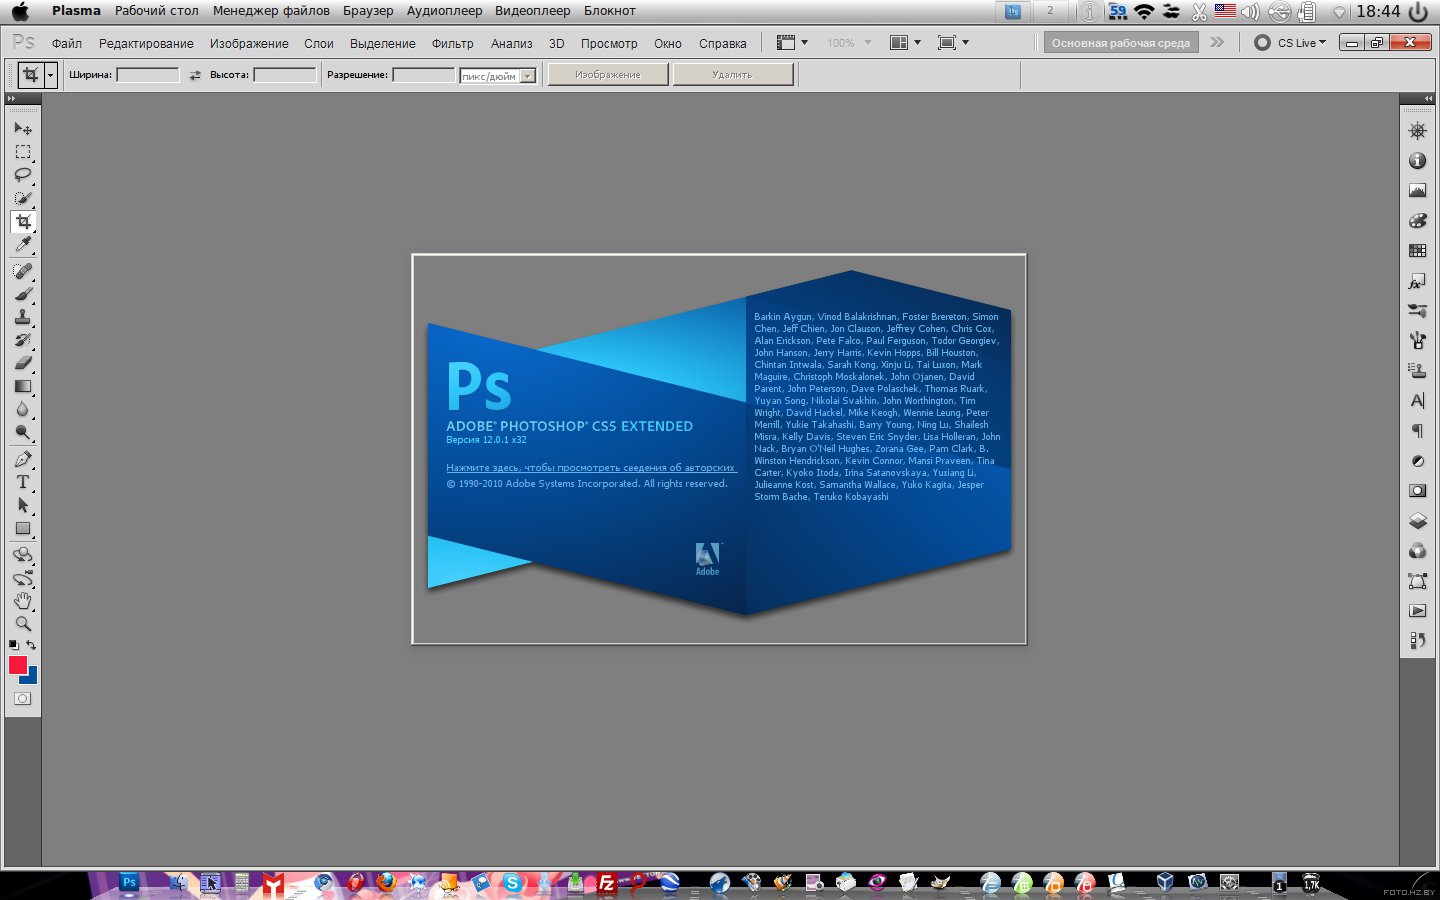The height and width of the screenshot is (900, 1440).
Task: Toggle Quick Mask mode
Action: (x=23, y=699)
